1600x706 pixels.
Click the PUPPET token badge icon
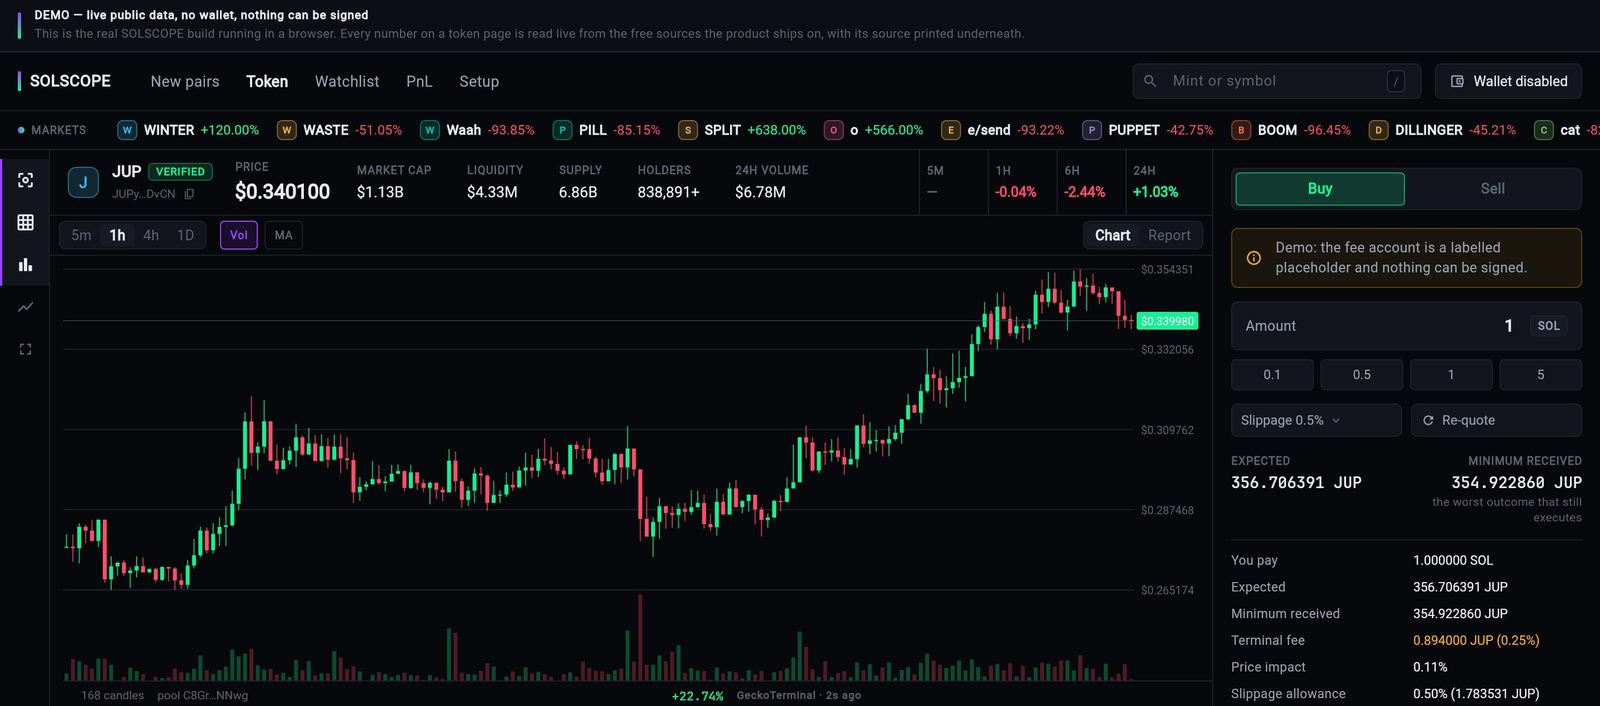[x=1092, y=130]
